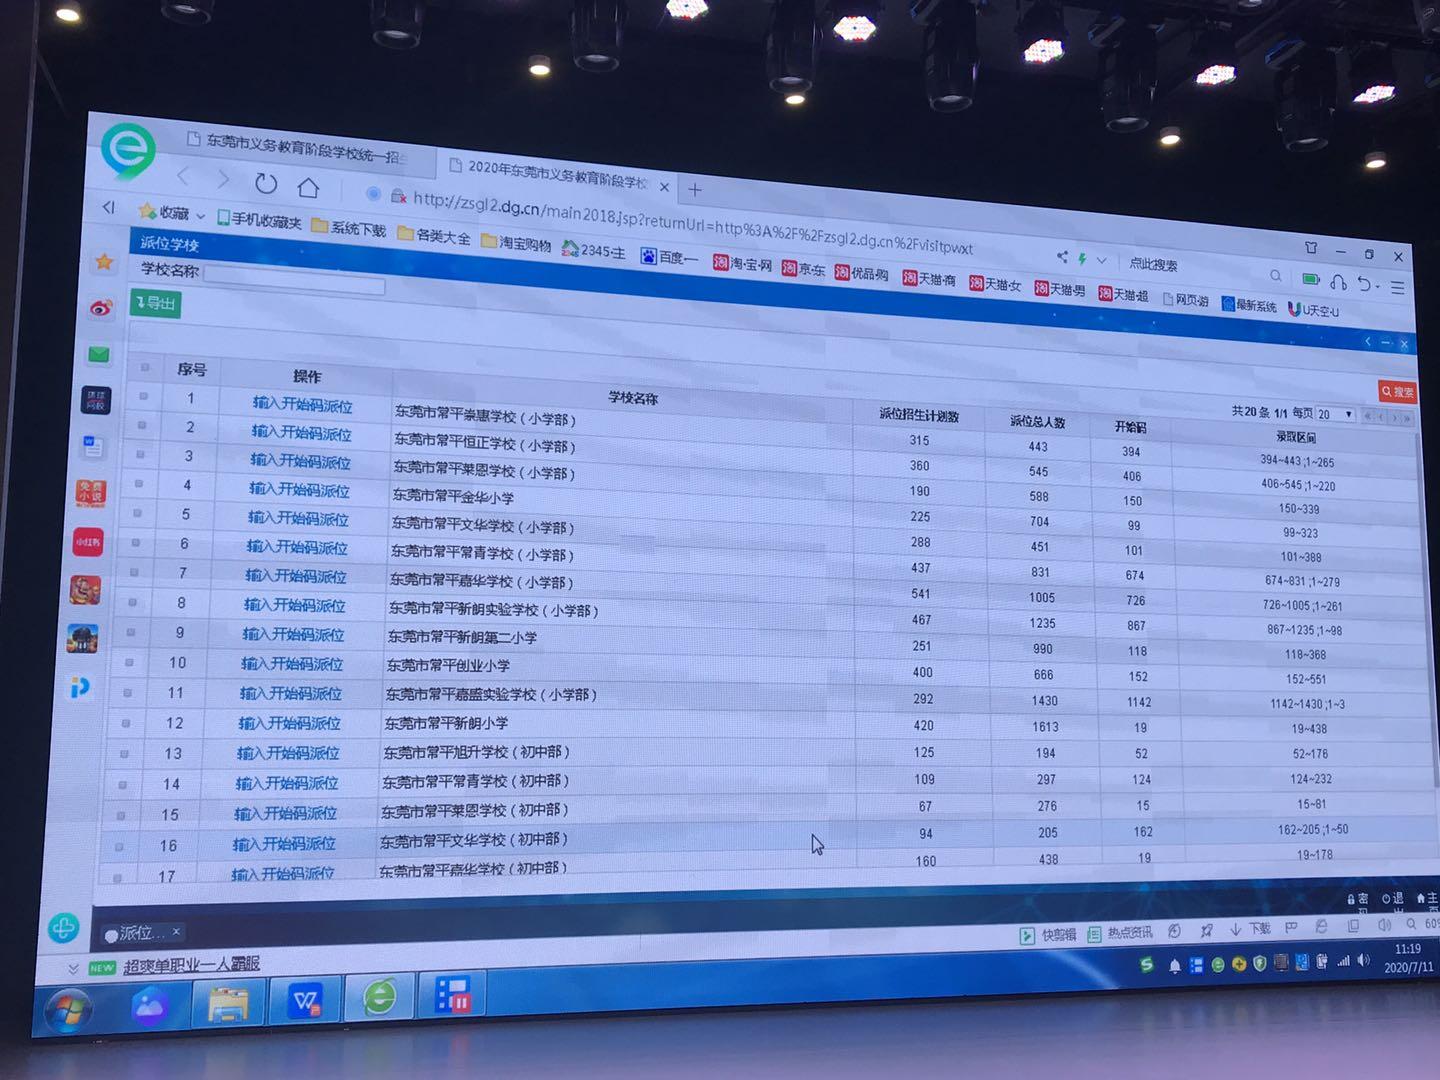Click the home page icon
Image resolution: width=1440 pixels, height=1080 pixels.
[309, 187]
